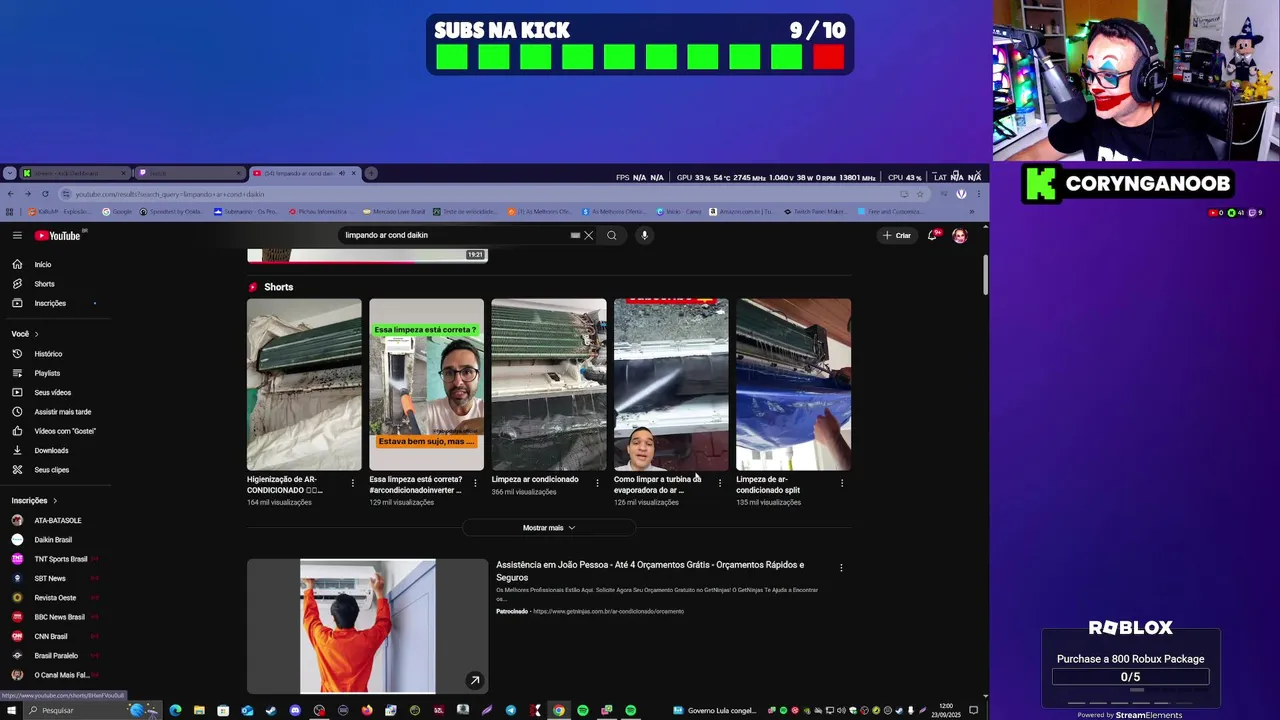Open a new browser tab
The height and width of the screenshot is (720, 1280).
click(371, 173)
